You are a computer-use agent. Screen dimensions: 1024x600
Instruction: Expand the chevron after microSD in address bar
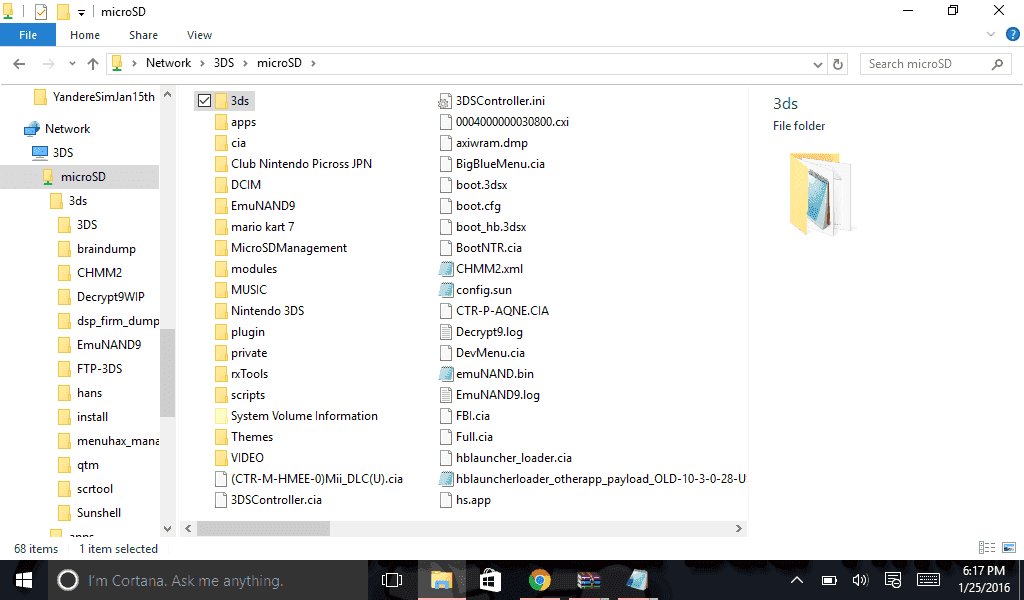[313, 63]
